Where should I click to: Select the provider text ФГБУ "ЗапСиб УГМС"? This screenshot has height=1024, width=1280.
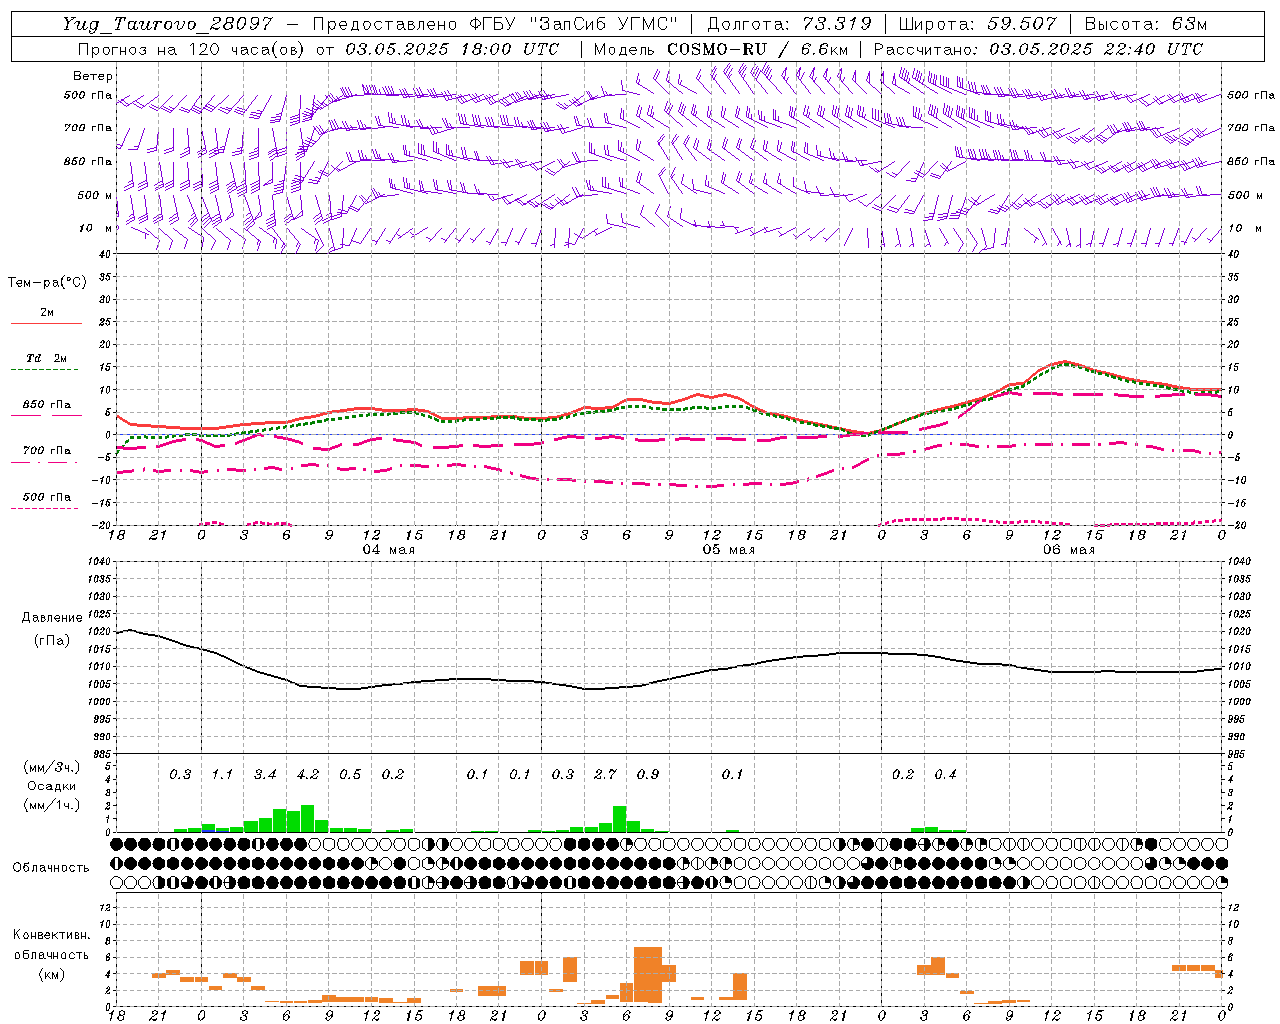(574, 24)
